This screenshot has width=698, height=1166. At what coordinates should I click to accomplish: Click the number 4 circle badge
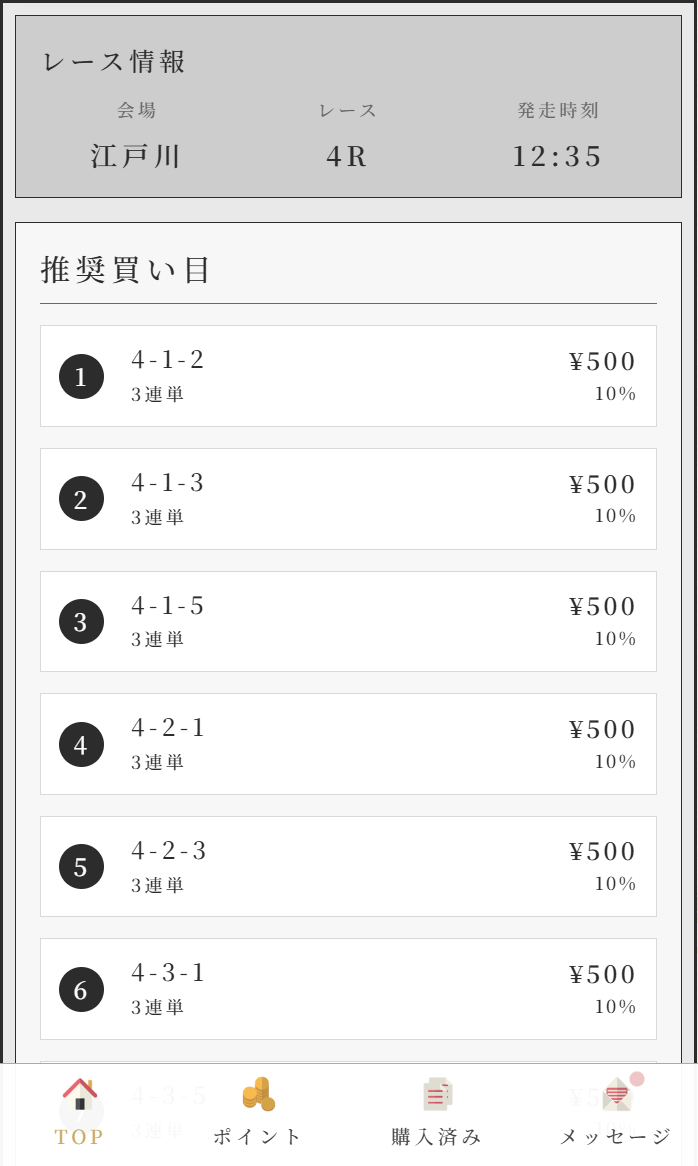pos(81,745)
